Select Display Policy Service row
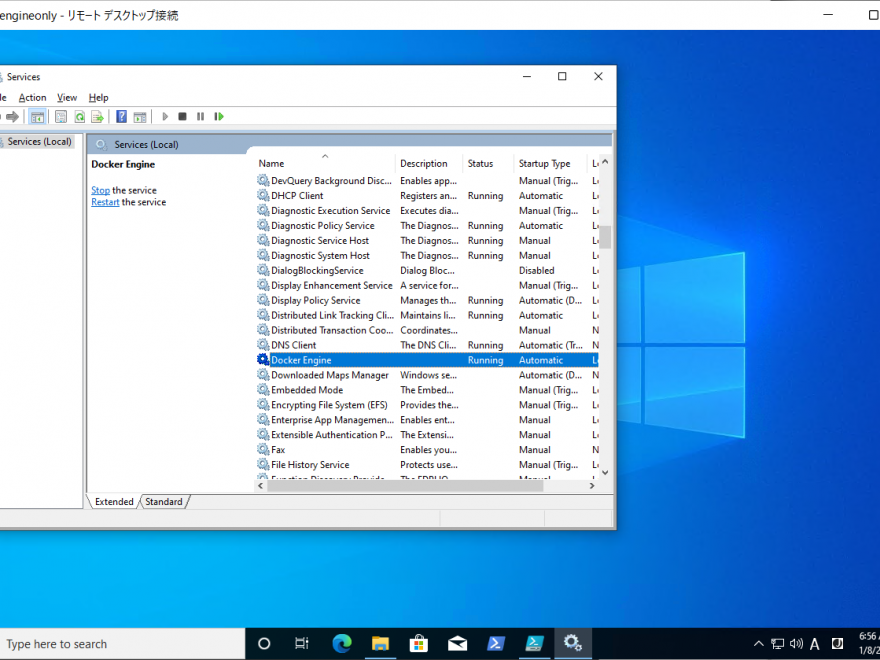The width and height of the screenshot is (880, 660). (427, 301)
